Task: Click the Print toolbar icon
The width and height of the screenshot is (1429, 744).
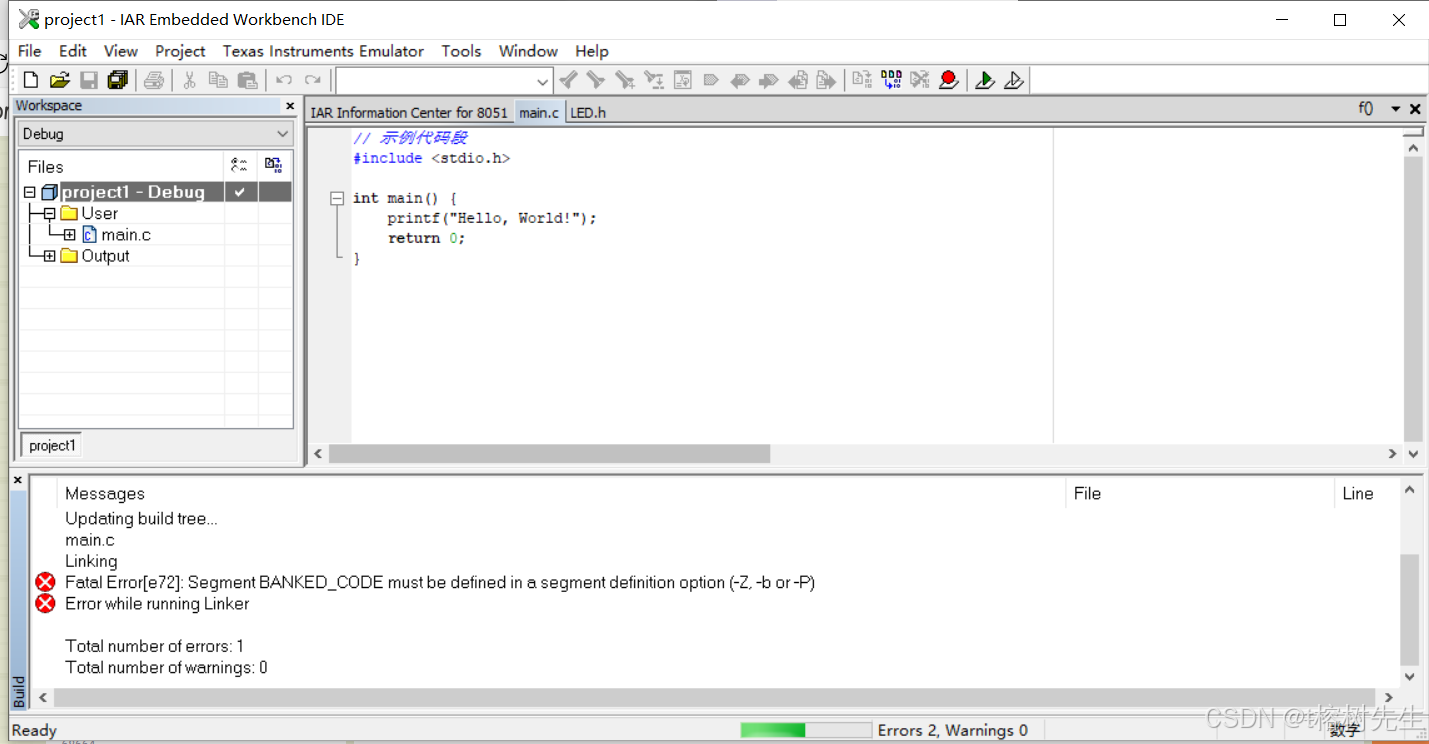Action: tap(154, 80)
